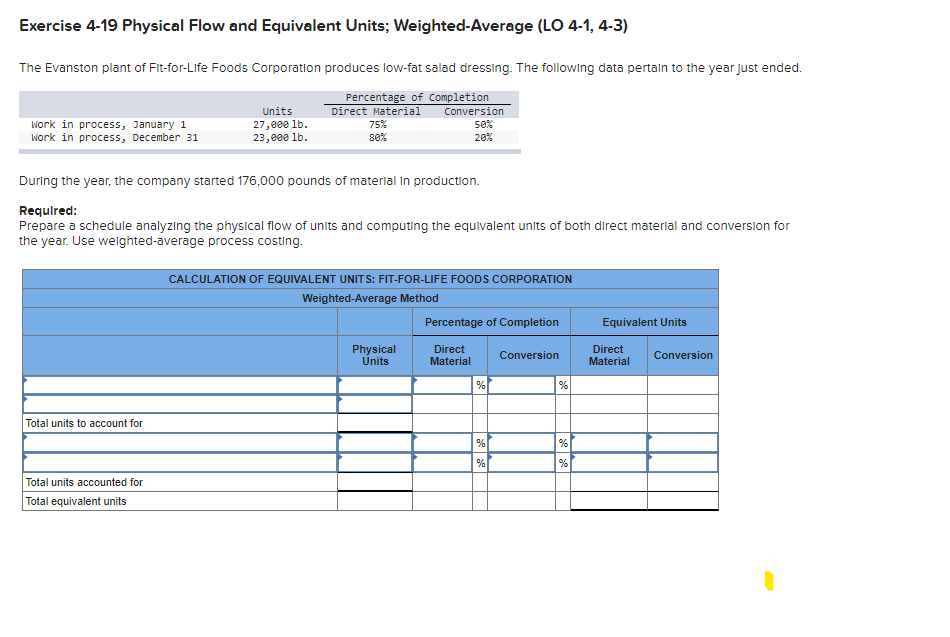The height and width of the screenshot is (637, 950).
Task: Click the yellow highlighter marker at bottom right
Action: [768, 580]
